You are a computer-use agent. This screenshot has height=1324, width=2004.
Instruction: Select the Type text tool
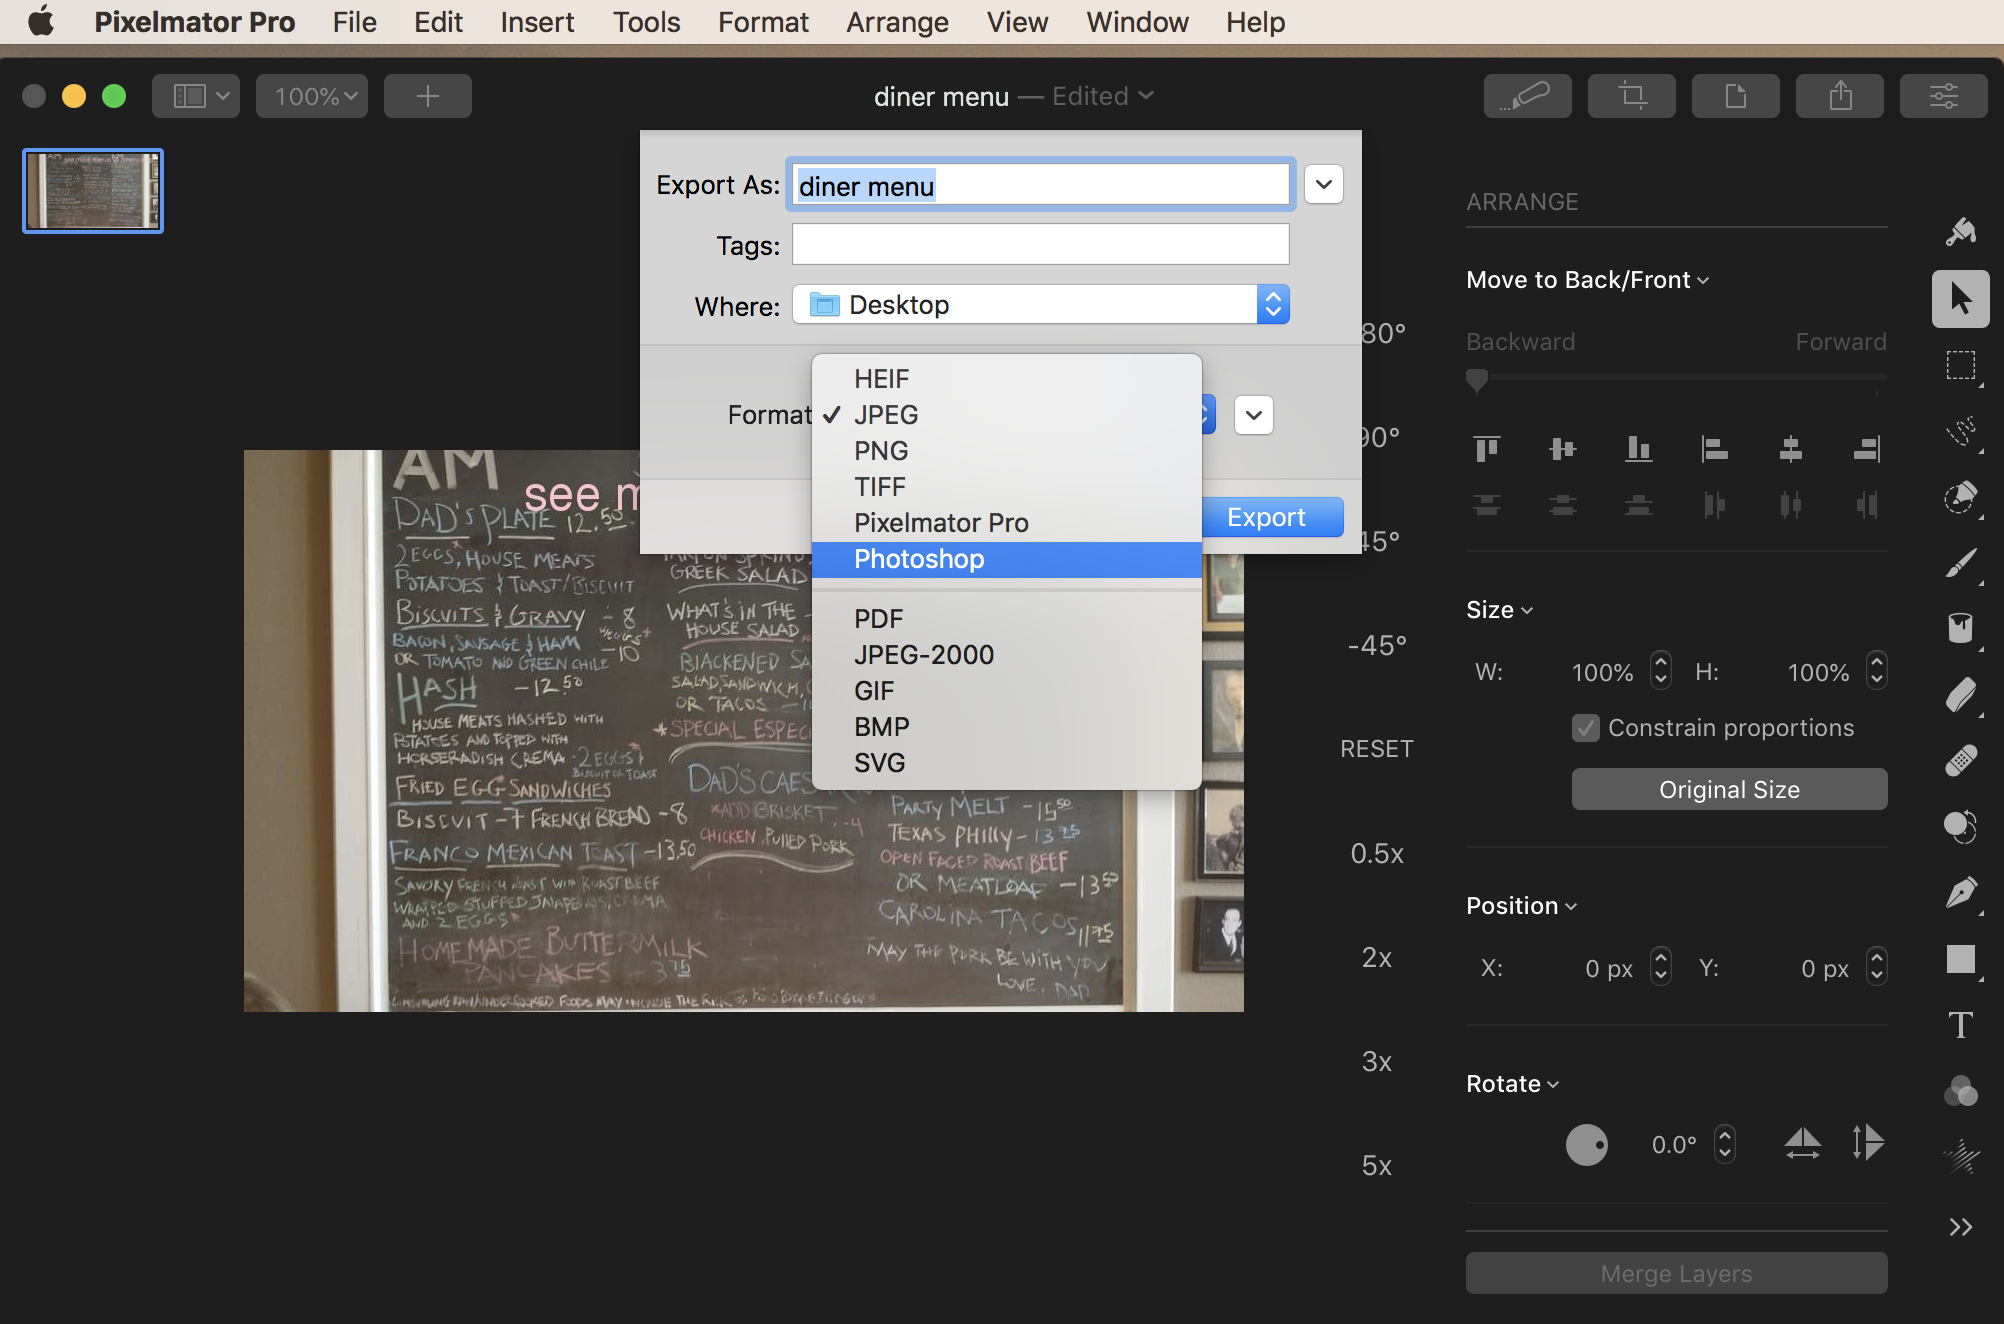[1960, 1025]
